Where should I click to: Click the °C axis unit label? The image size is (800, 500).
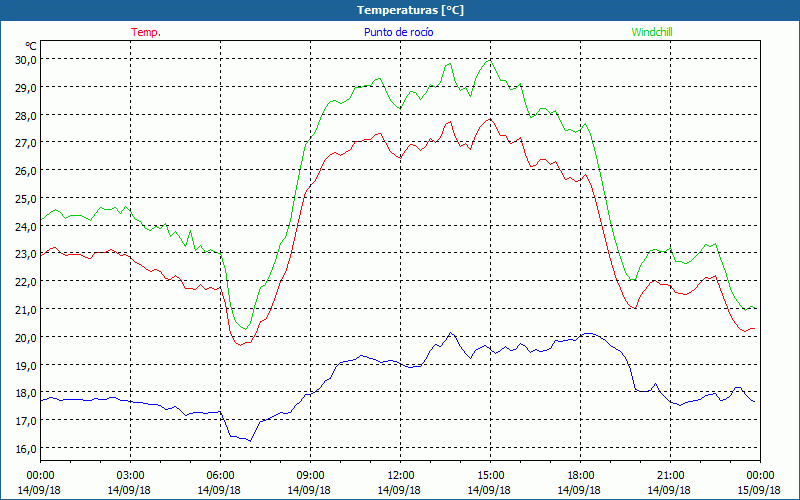(x=31, y=47)
